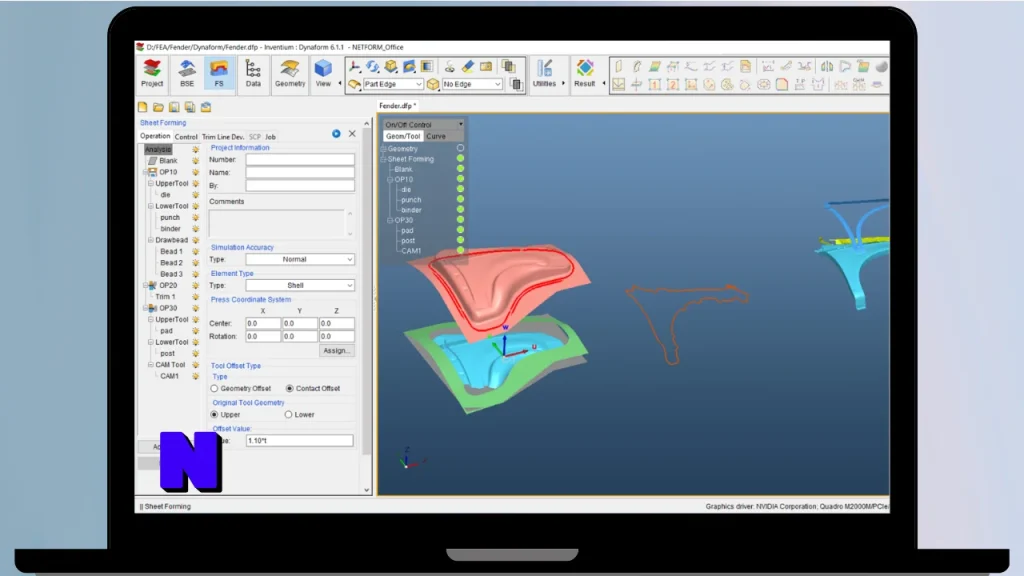Image resolution: width=1024 pixels, height=576 pixels.
Task: Click the blue run icon in Sheet Forming
Action: click(x=336, y=134)
